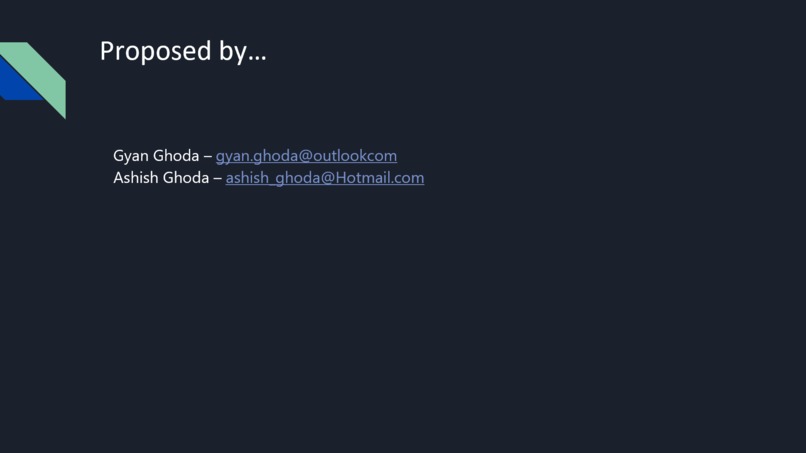Image resolution: width=806 pixels, height=453 pixels.
Task: Click the 'Ashish Ghoda' name text
Action: pos(161,178)
